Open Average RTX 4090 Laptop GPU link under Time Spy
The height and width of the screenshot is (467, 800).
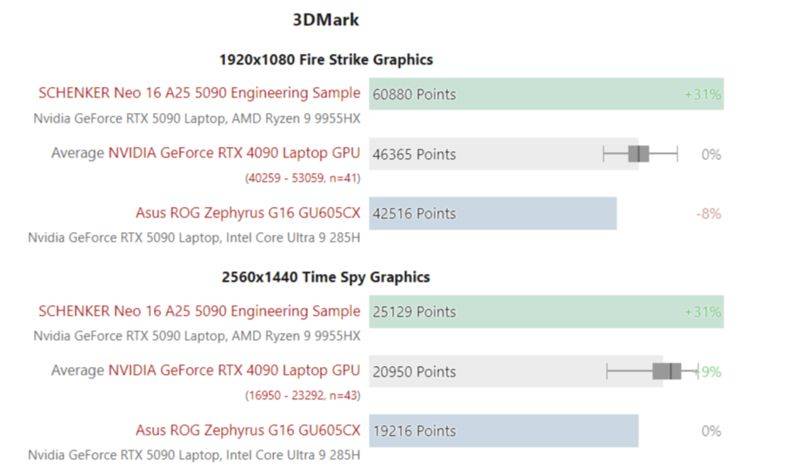(234, 371)
